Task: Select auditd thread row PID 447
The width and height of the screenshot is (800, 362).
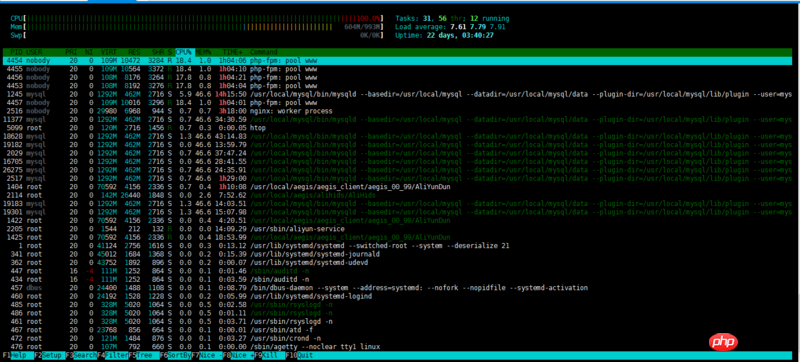Action: coord(398,271)
